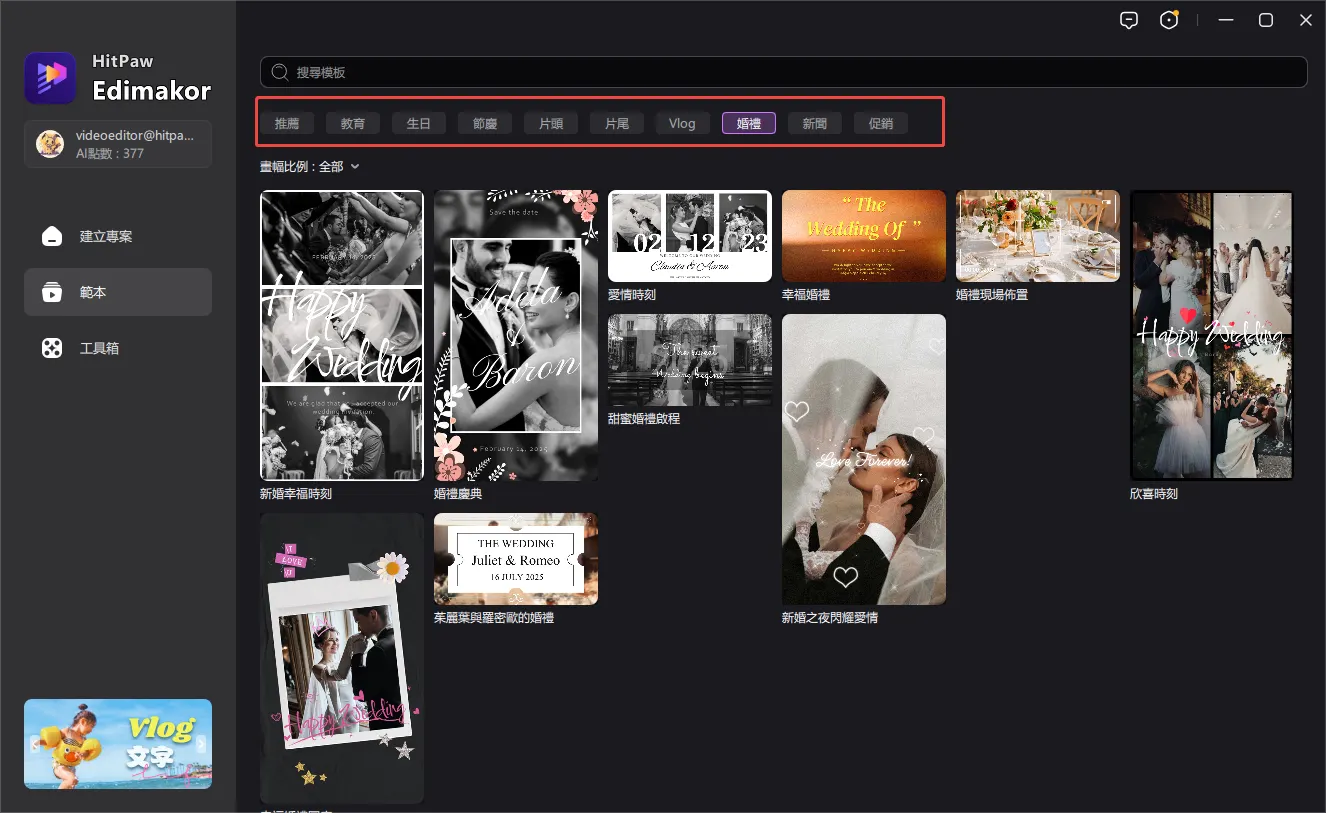Click the 搜尋模板 search field

click(780, 73)
